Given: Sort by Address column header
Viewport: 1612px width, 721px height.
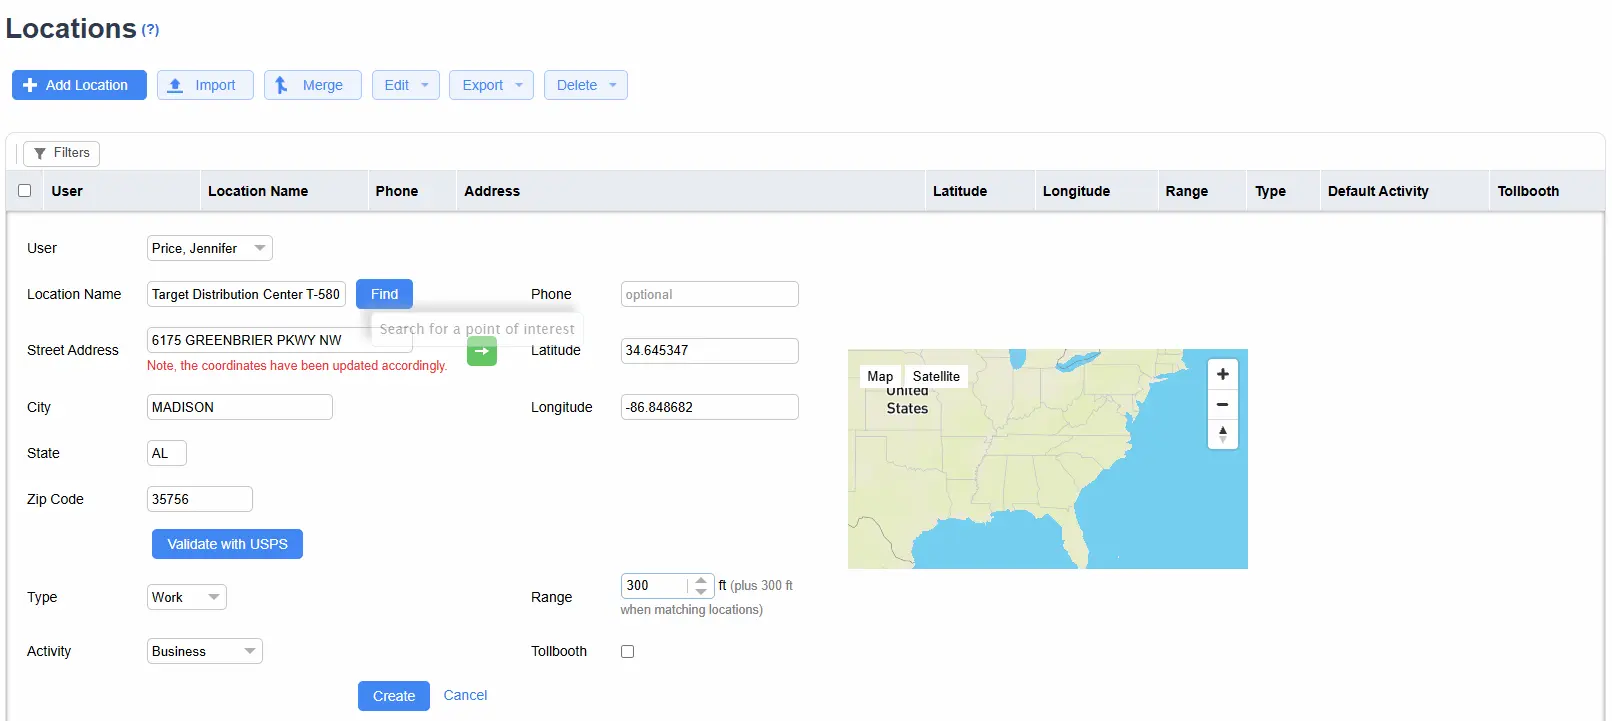Looking at the screenshot, I should coord(492,191).
